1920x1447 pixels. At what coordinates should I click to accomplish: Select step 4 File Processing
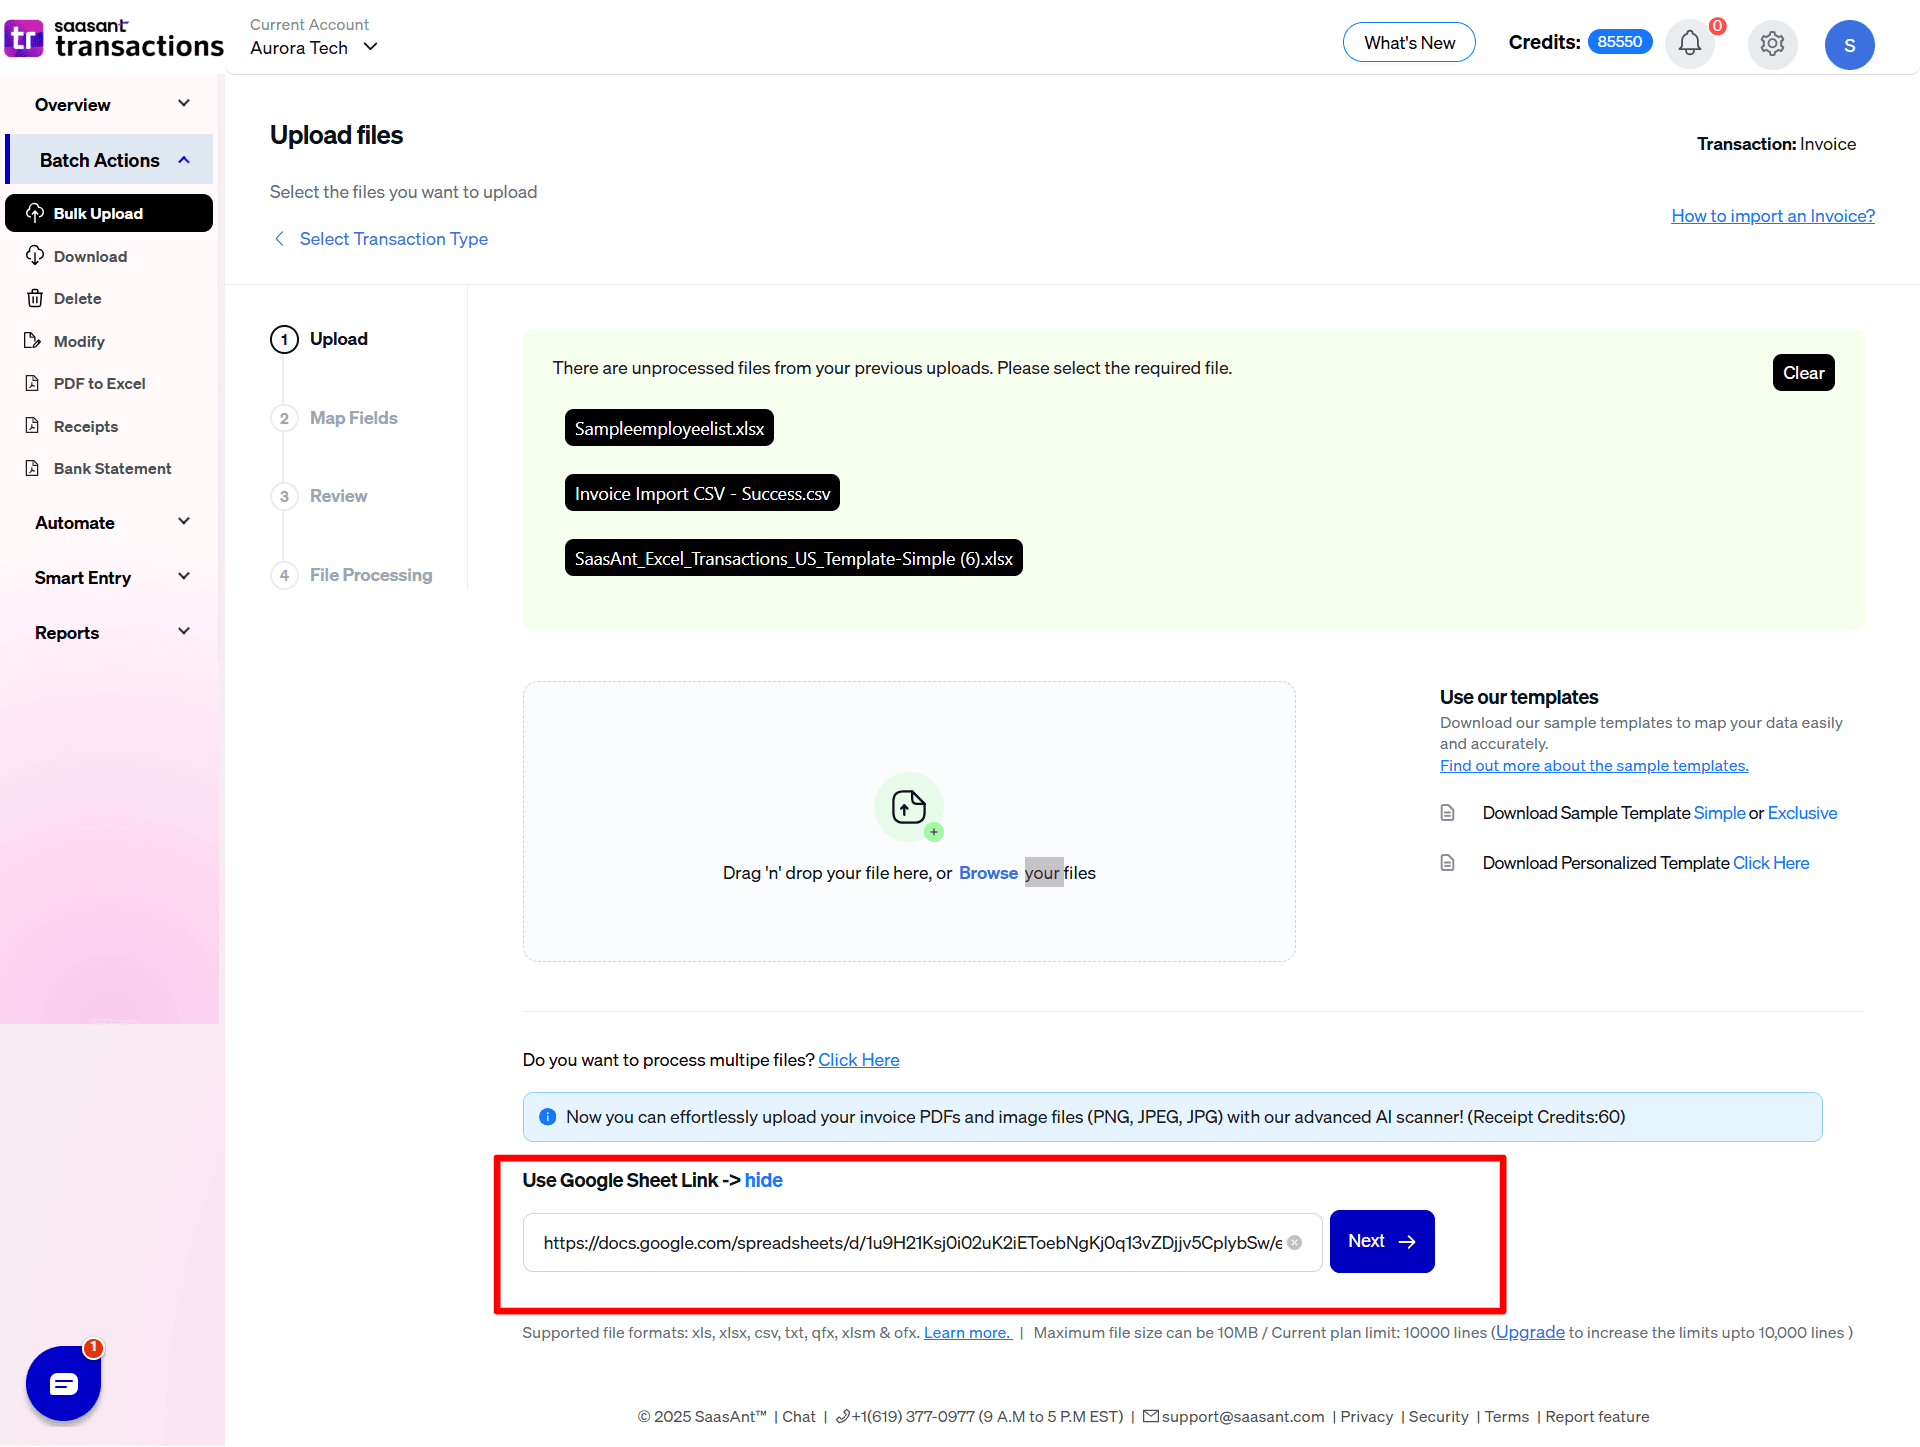click(x=352, y=575)
